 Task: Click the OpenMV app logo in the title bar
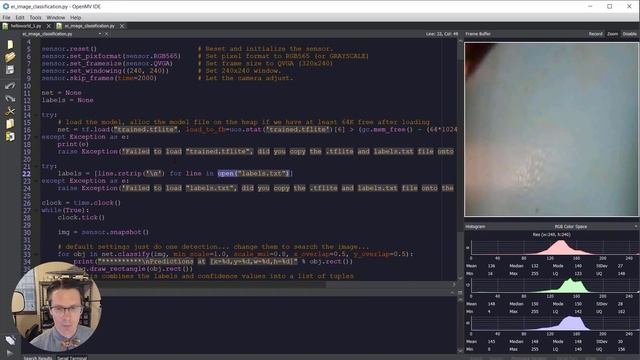pyautogui.click(x=5, y=7)
